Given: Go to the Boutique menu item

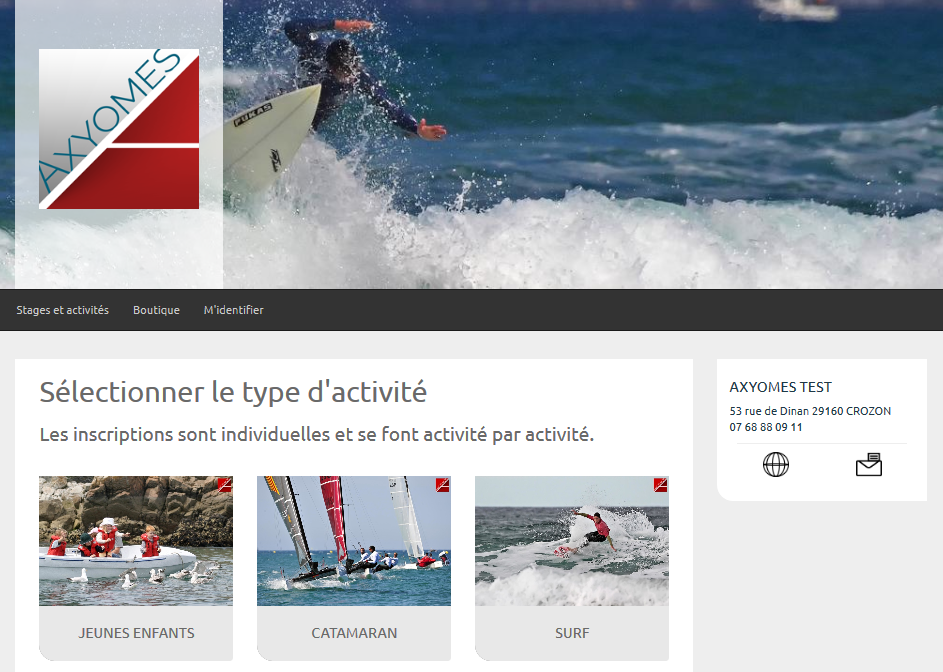Looking at the screenshot, I should click(156, 310).
